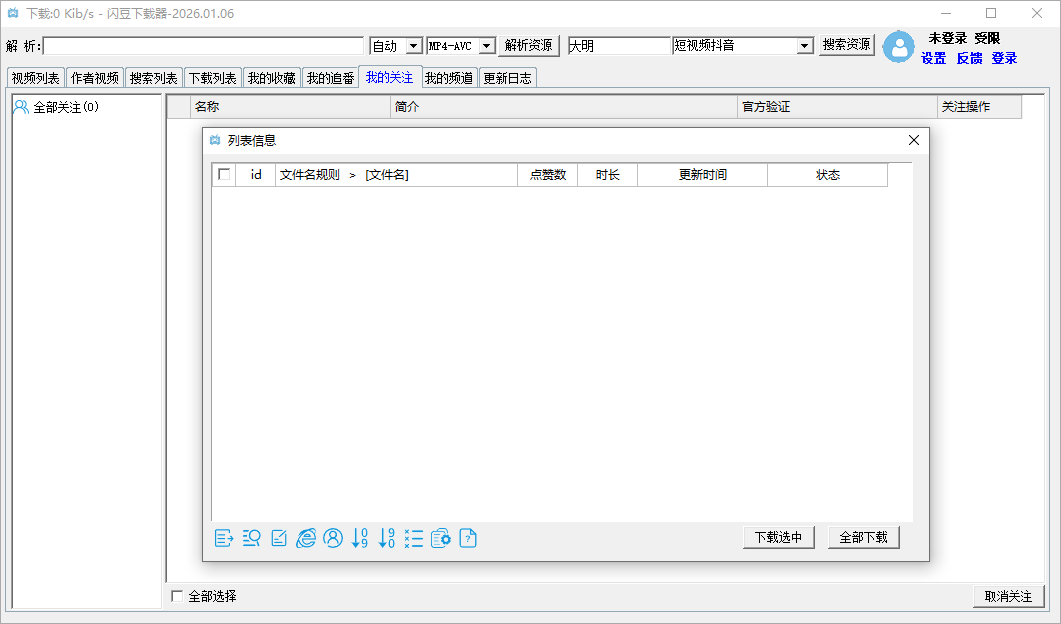This screenshot has width=1061, height=624.
Task: Open in browser via Internet Explorer icon
Action: (x=306, y=538)
